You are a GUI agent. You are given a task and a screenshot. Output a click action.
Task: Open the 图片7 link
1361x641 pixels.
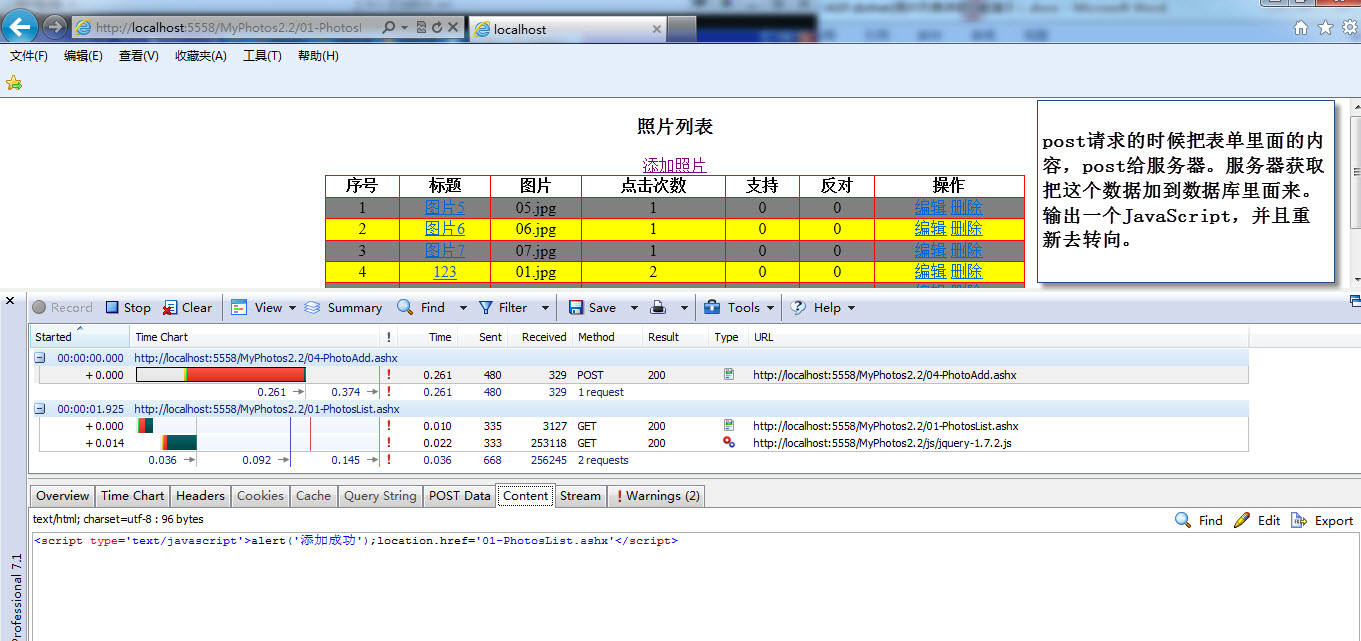tap(445, 250)
